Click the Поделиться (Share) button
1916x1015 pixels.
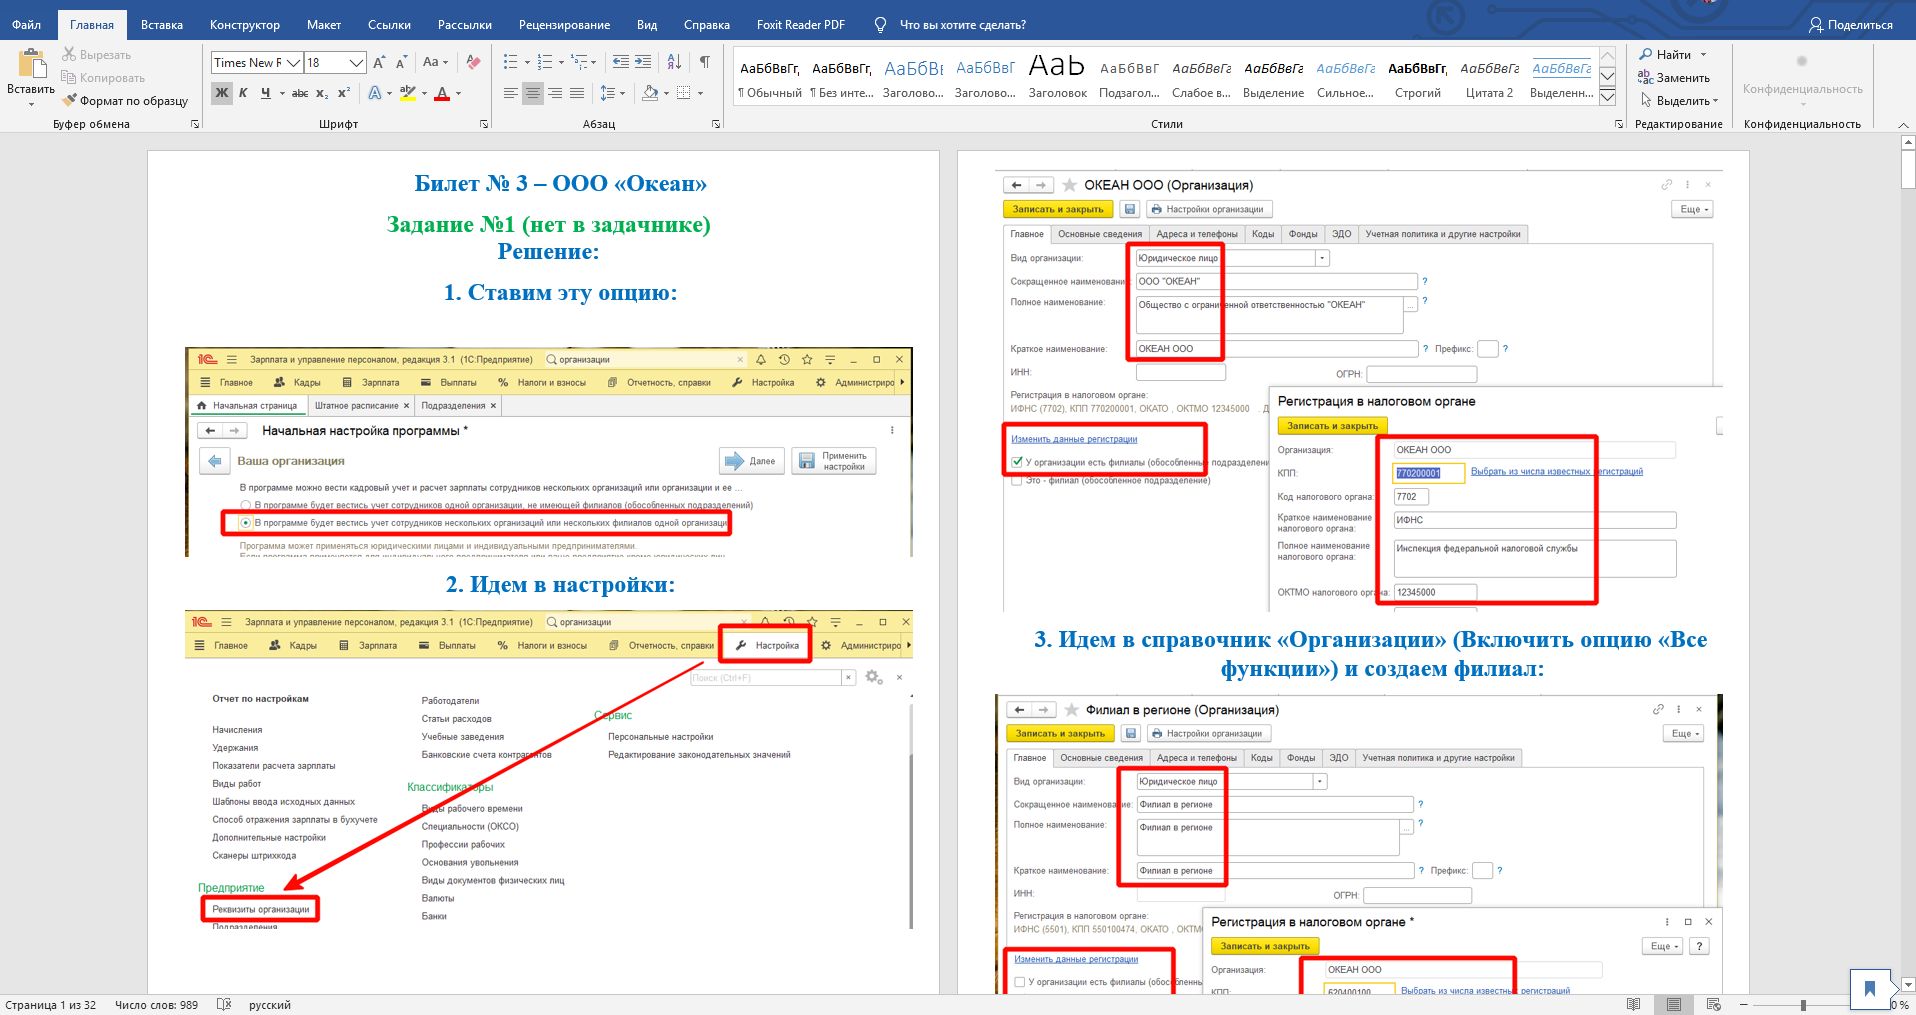[1851, 25]
